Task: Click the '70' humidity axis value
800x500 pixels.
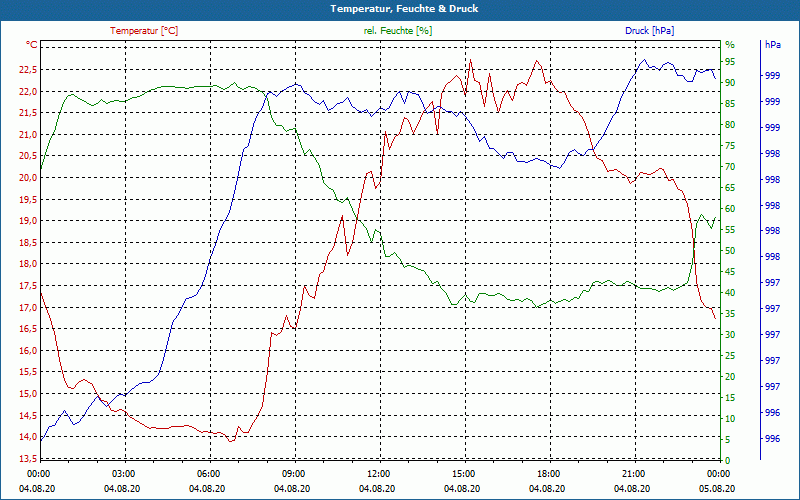Action: point(730,167)
